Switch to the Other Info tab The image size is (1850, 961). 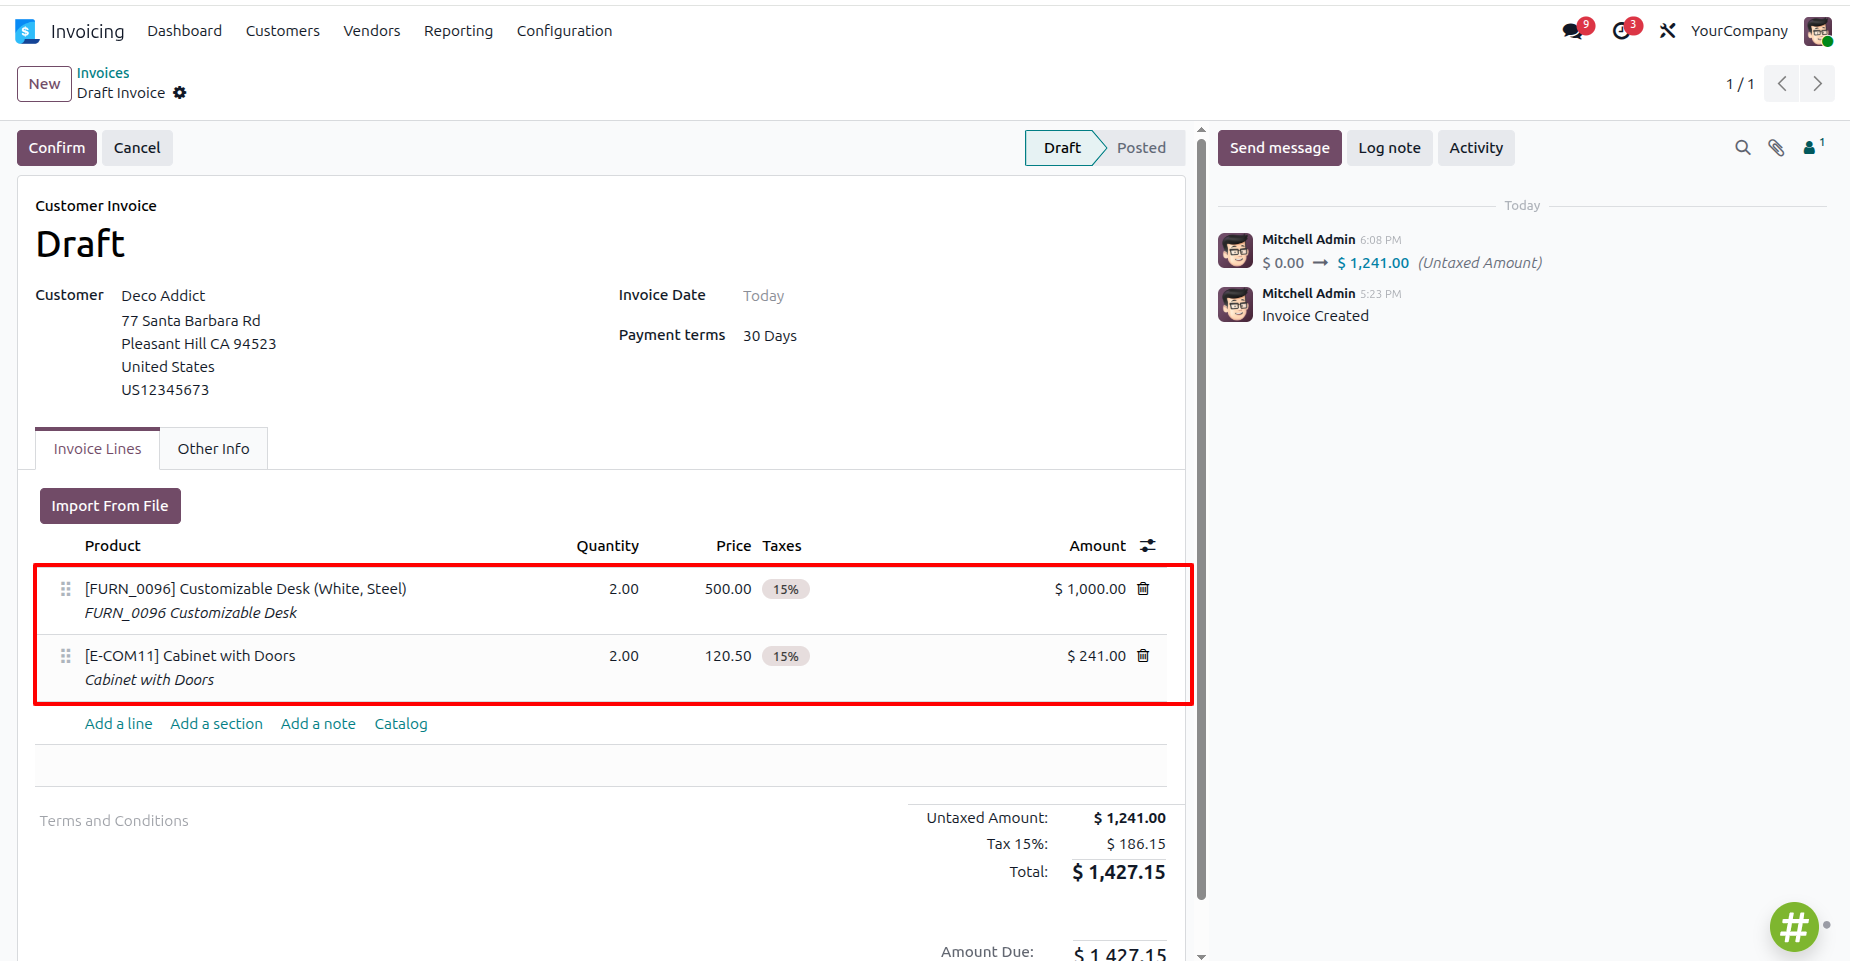tap(214, 449)
